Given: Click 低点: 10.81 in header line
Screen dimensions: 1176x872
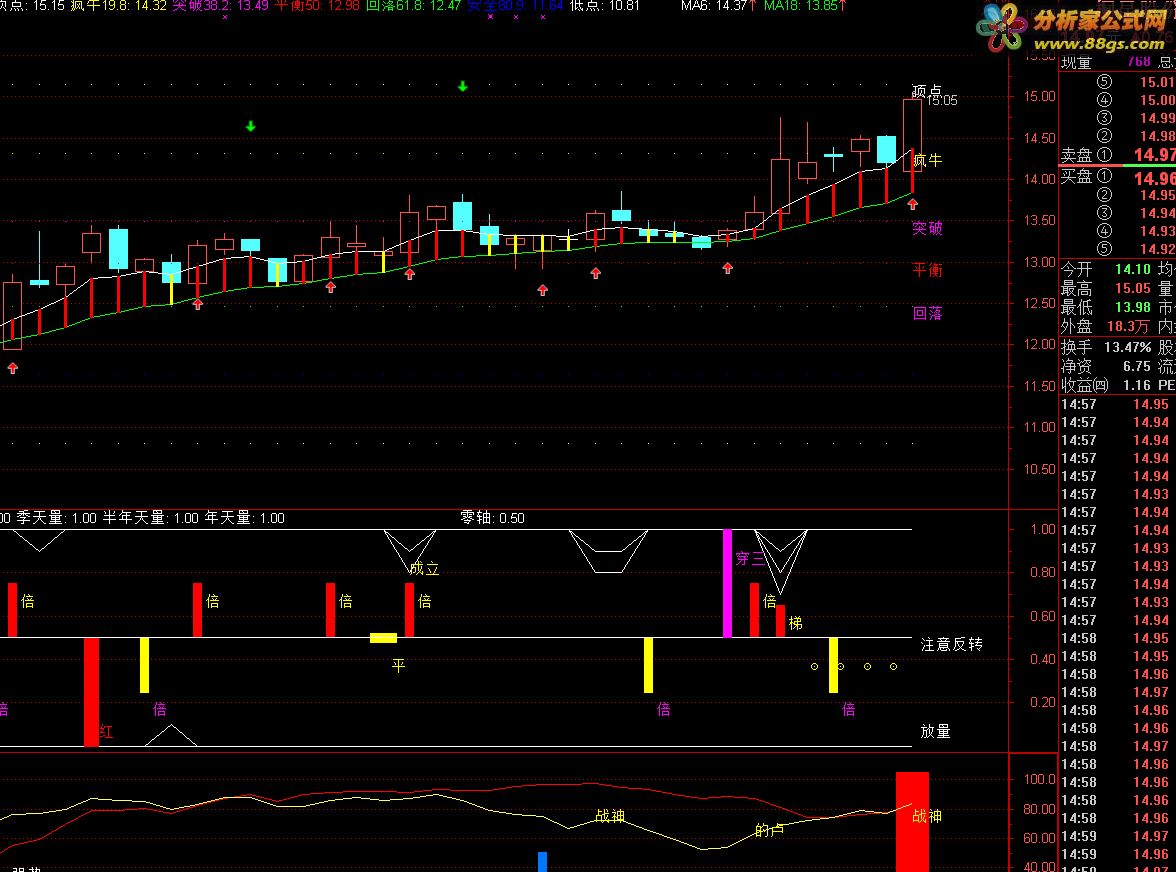Looking at the screenshot, I should 604,6.
